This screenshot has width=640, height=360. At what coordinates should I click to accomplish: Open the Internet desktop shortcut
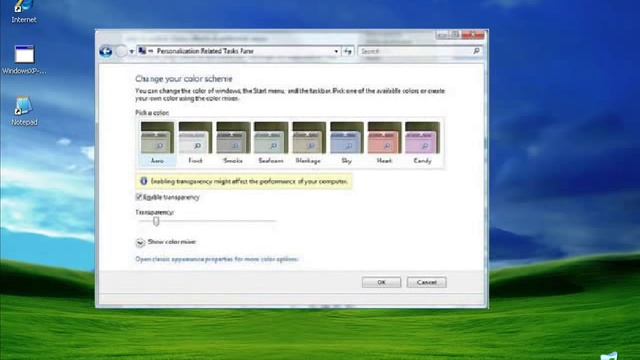tap(23, 11)
